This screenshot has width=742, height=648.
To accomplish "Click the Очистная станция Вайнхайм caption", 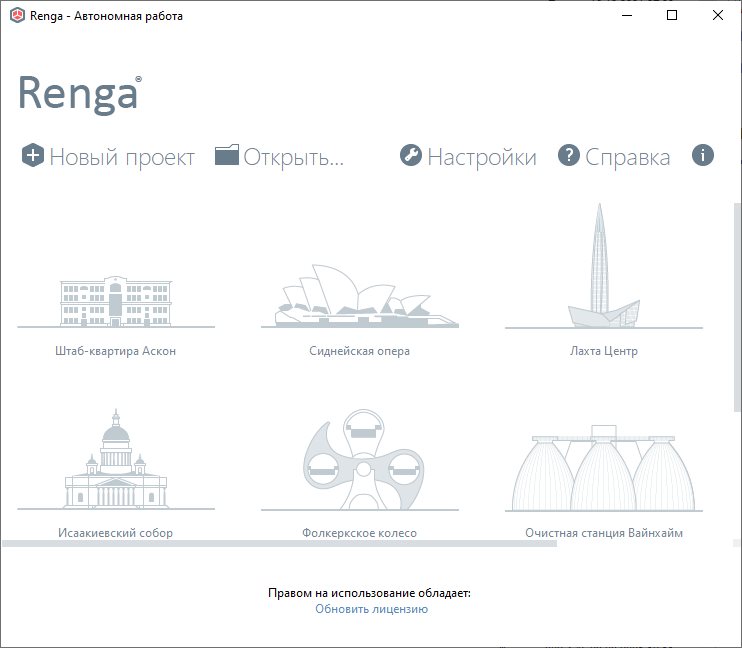I will click(604, 533).
